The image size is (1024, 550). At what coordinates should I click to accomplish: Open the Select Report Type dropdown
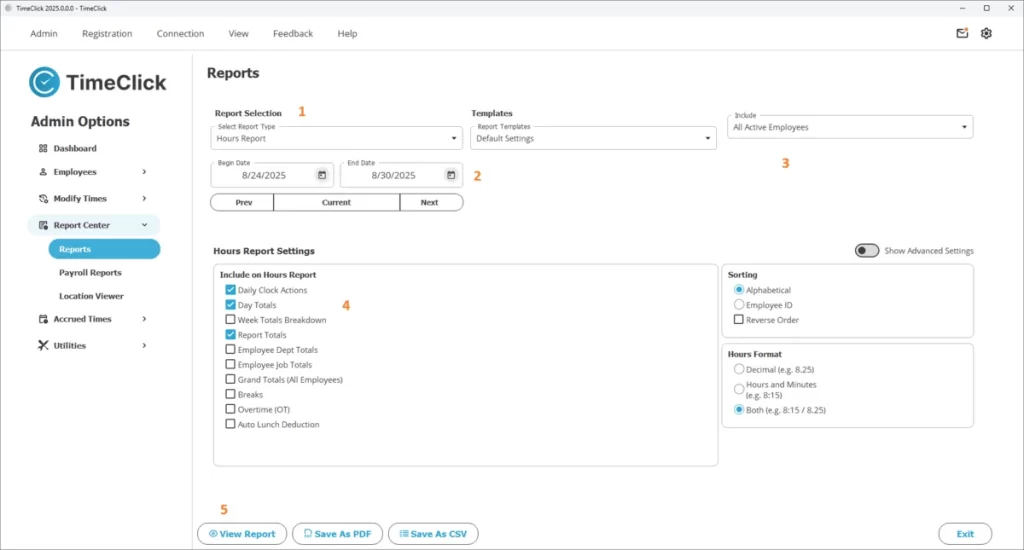tap(337, 139)
